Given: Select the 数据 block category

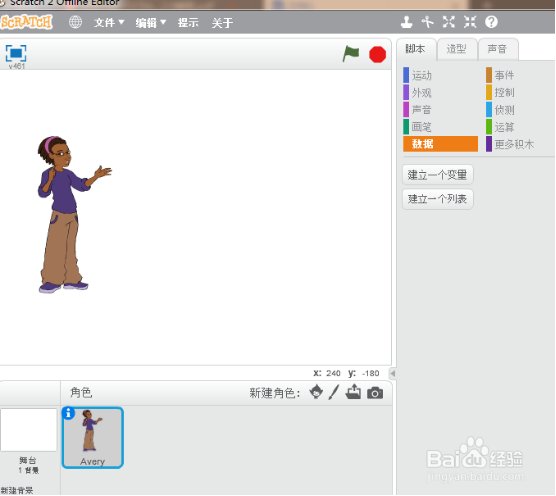Looking at the screenshot, I should coord(440,144).
